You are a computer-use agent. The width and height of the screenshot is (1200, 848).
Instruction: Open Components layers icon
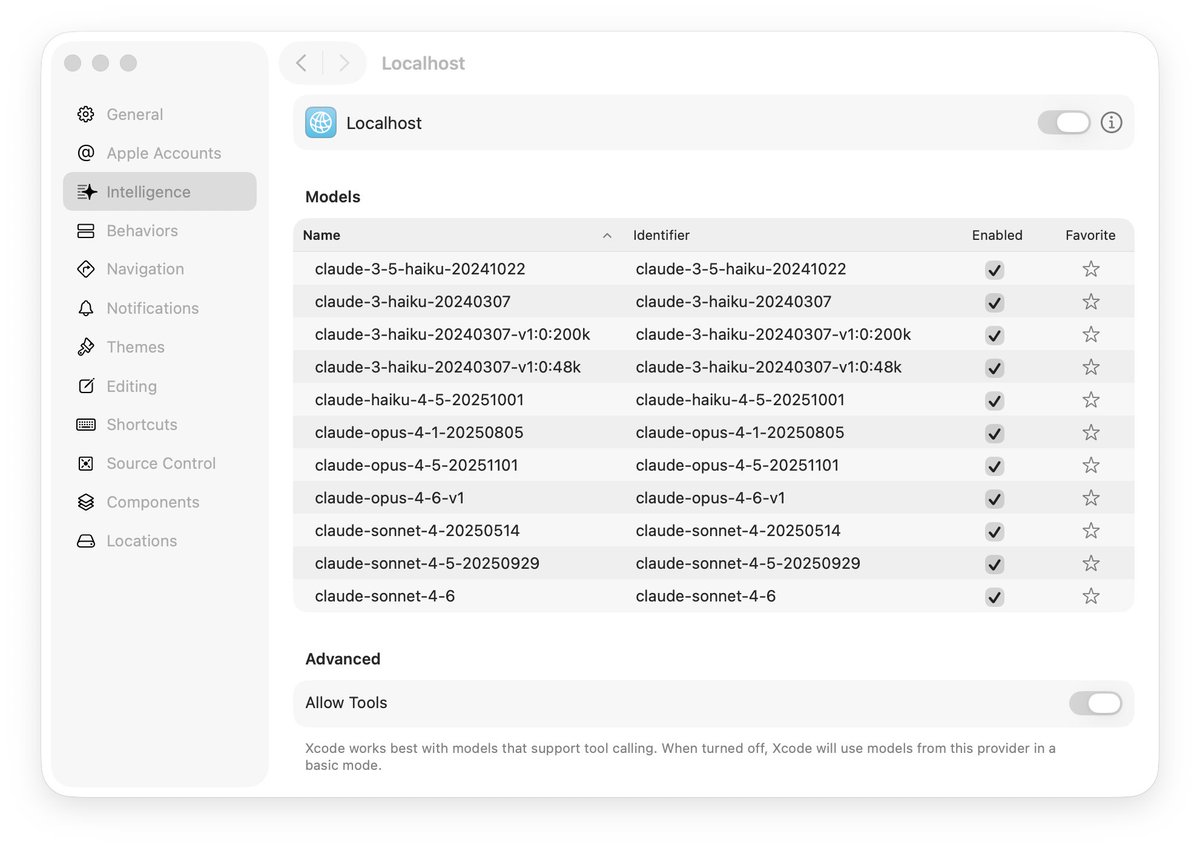click(86, 502)
